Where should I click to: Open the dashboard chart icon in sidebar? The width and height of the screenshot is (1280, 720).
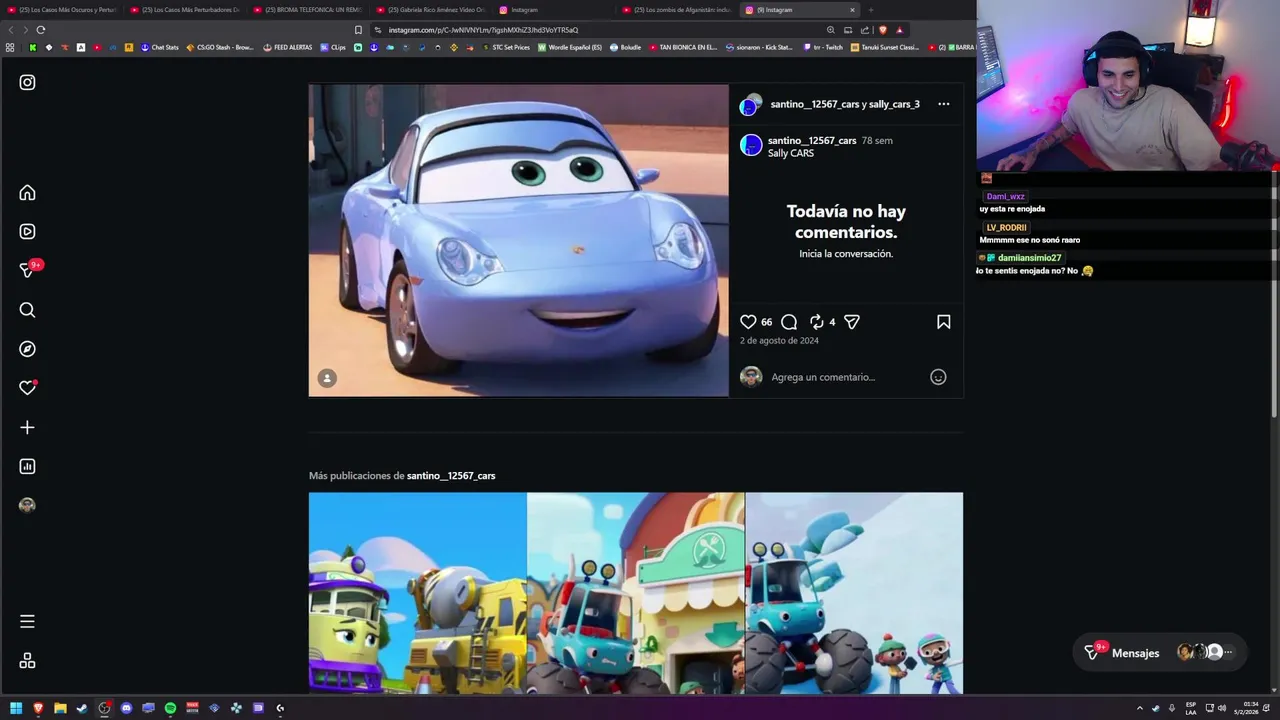pos(27,466)
